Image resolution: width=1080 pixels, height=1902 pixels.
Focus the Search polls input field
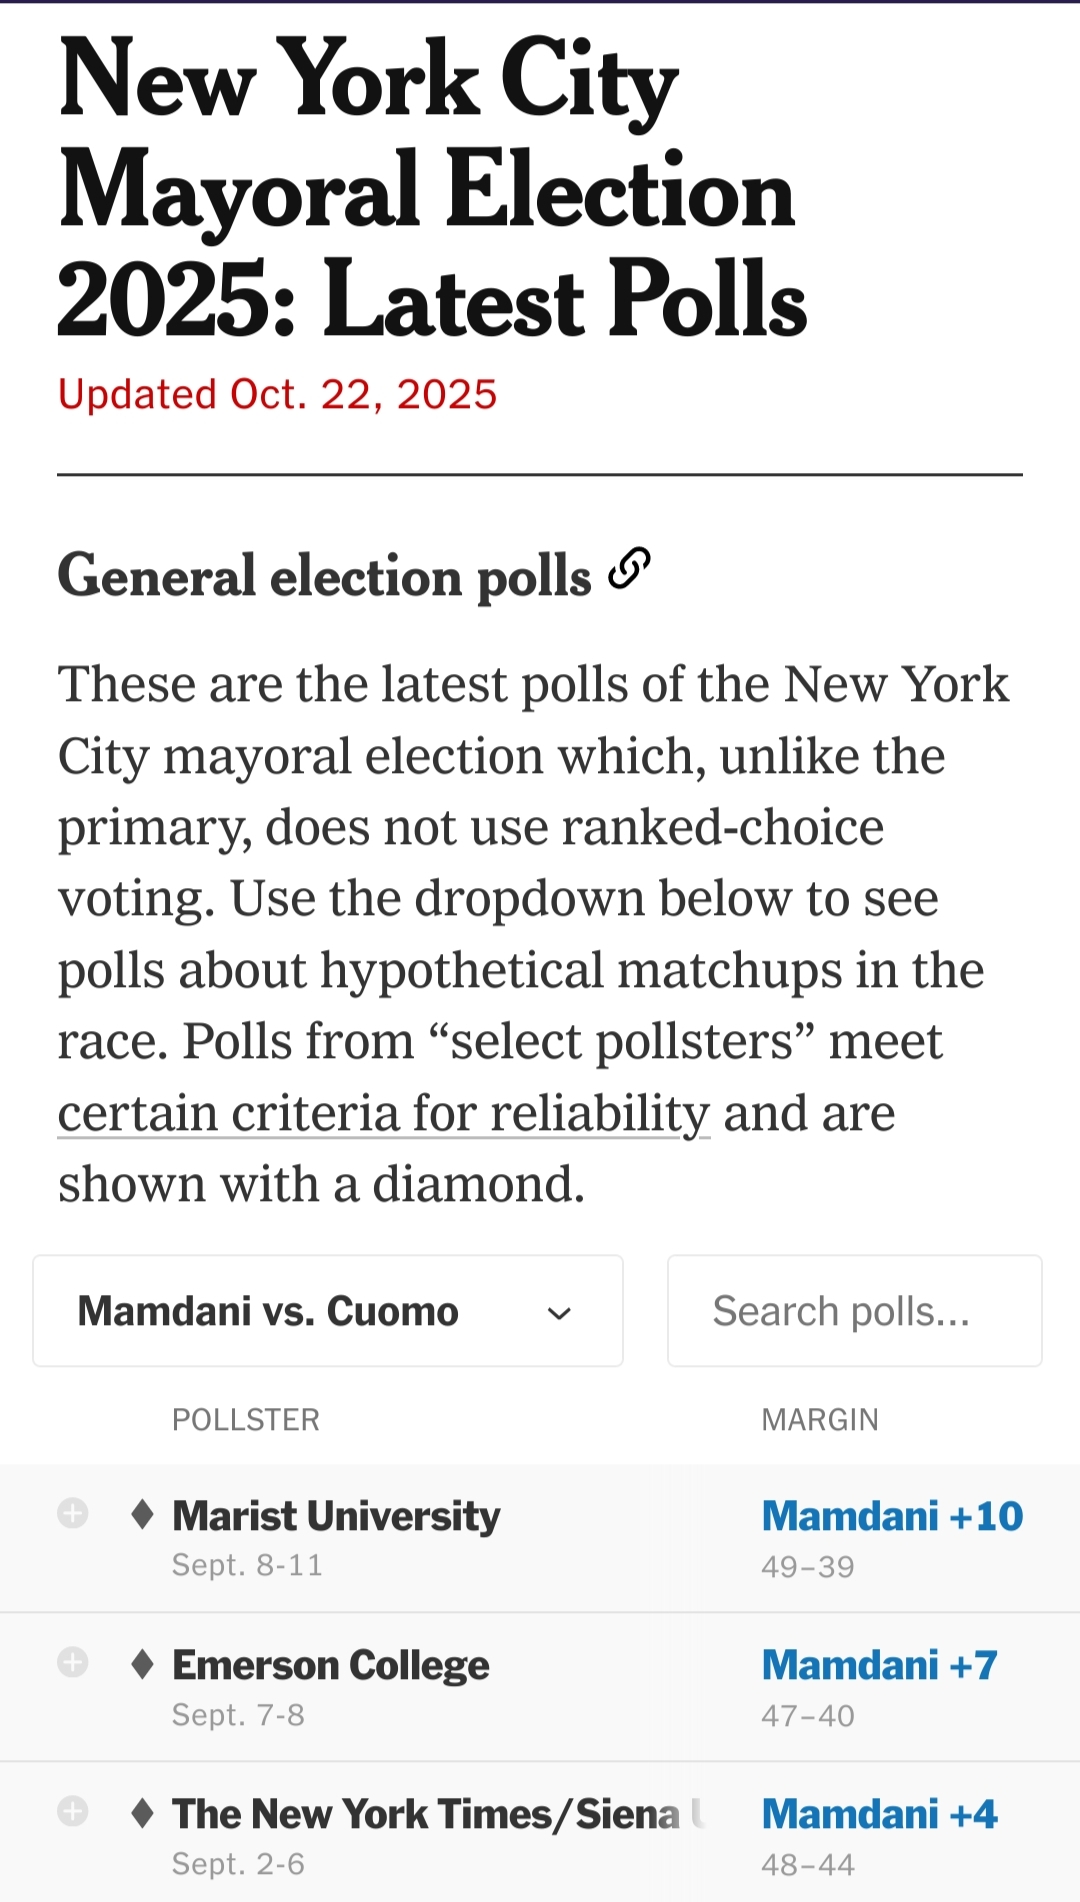pyautogui.click(x=854, y=1311)
